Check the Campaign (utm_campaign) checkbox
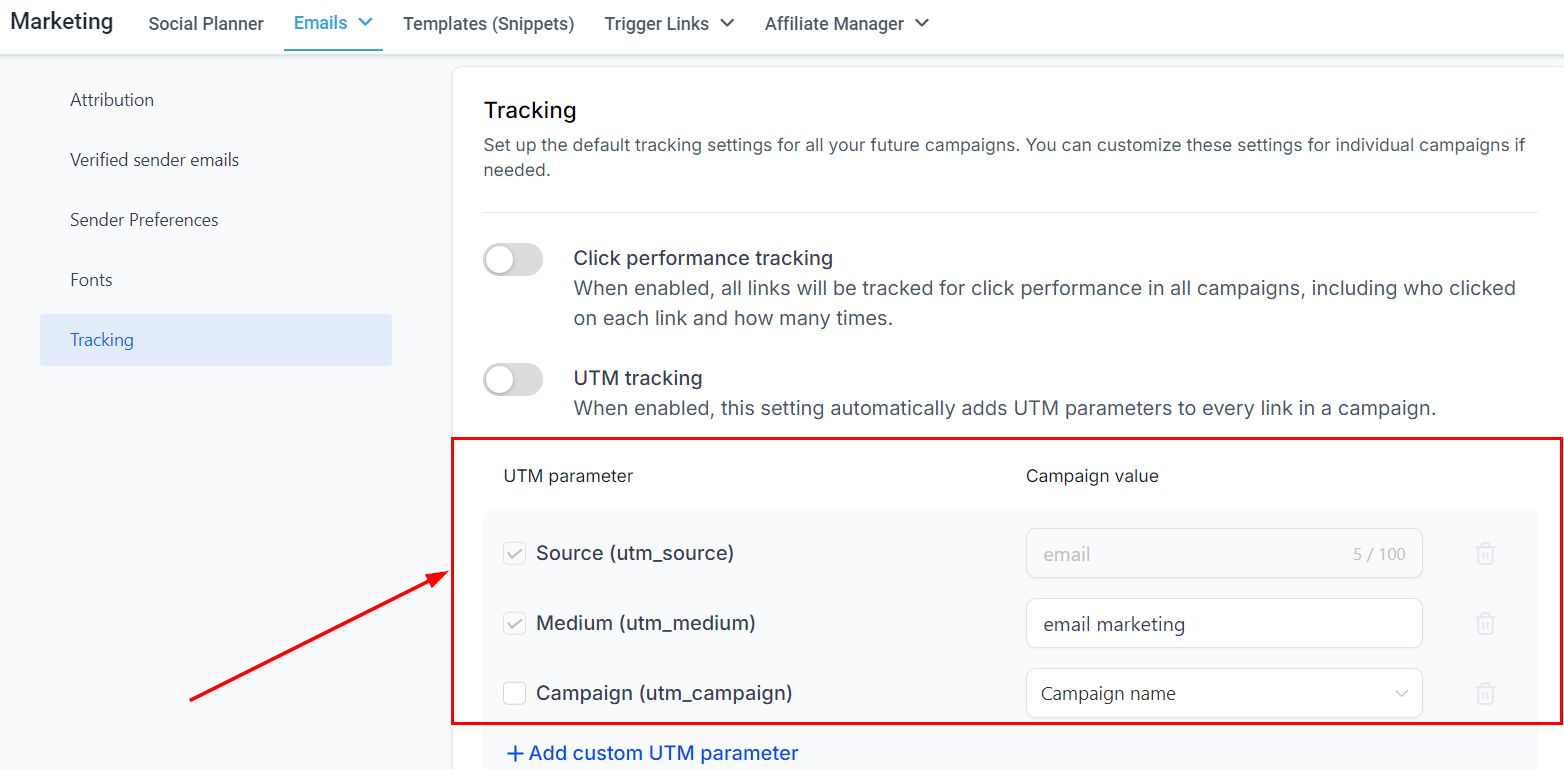 point(515,693)
